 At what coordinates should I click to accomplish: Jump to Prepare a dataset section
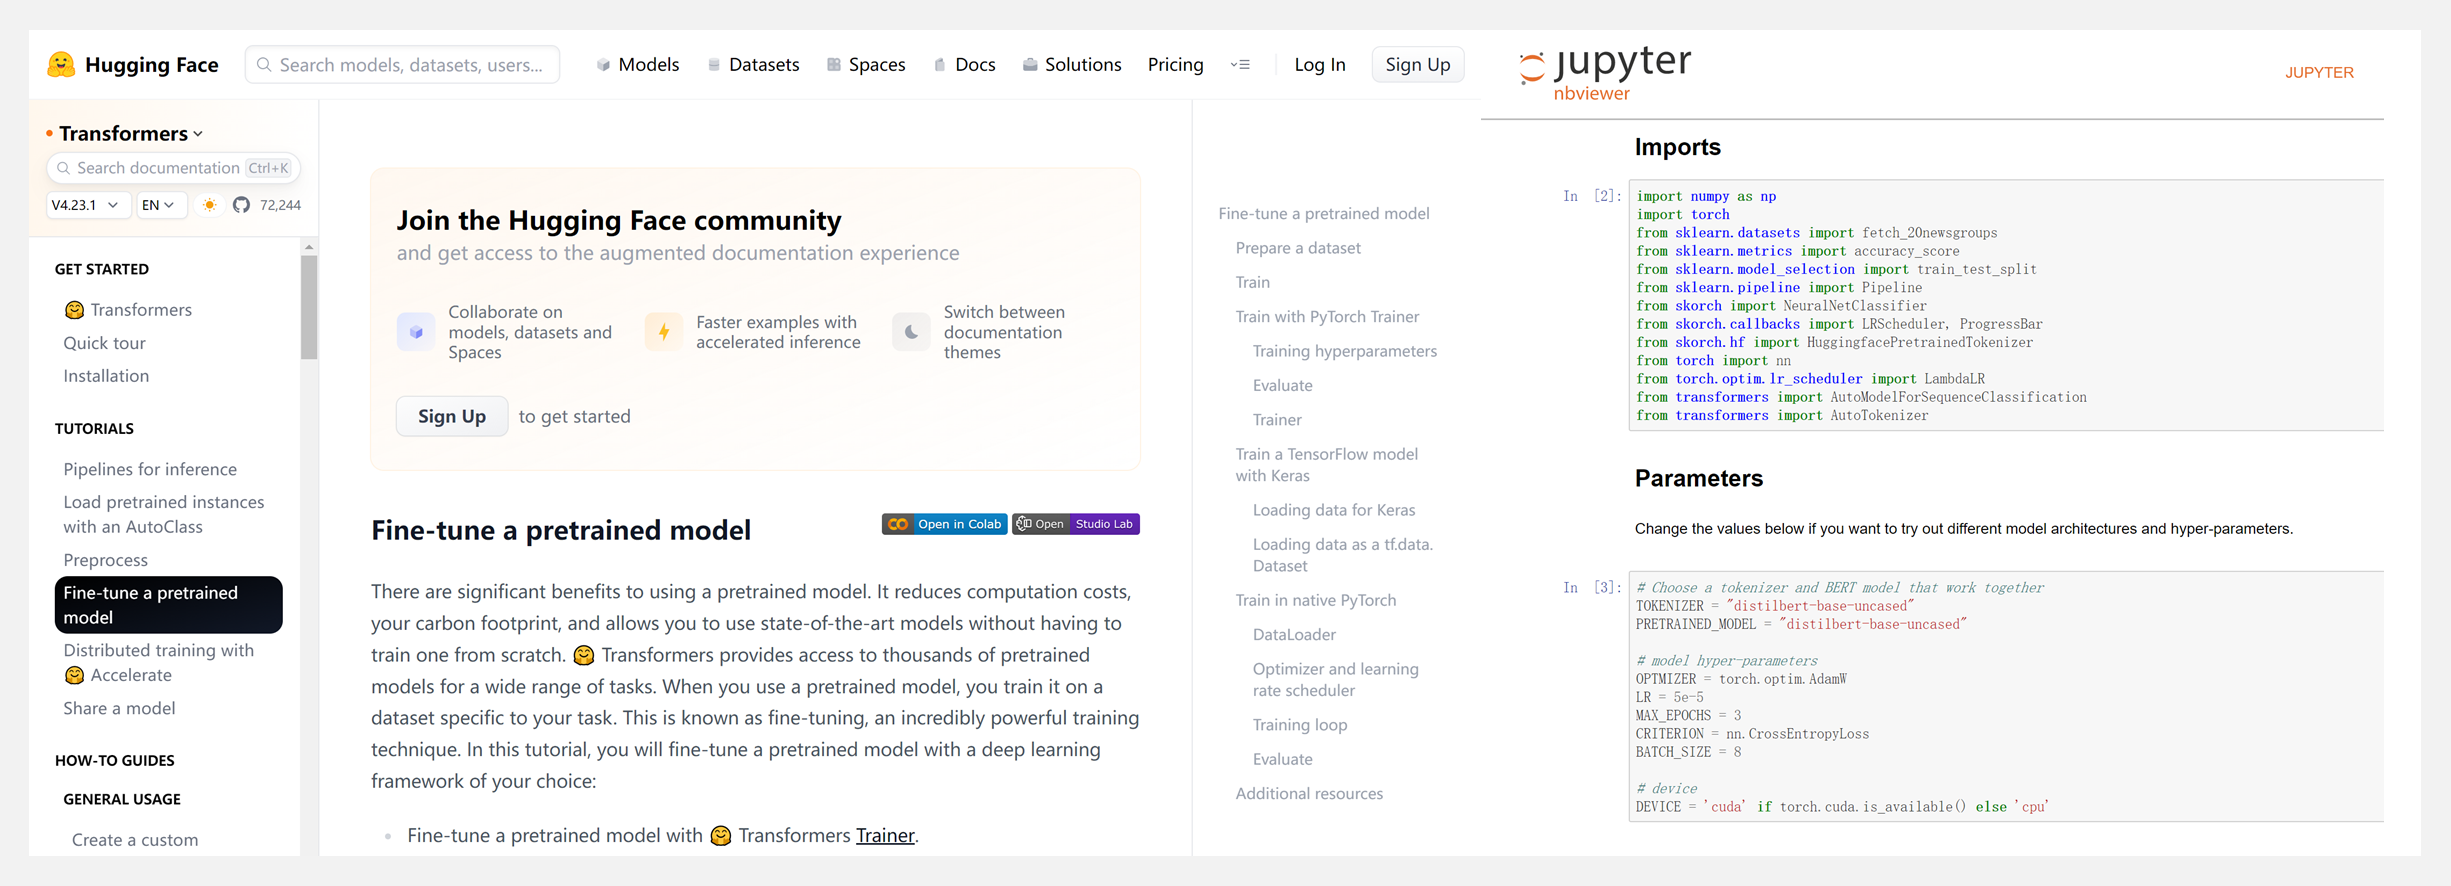[x=1298, y=248]
